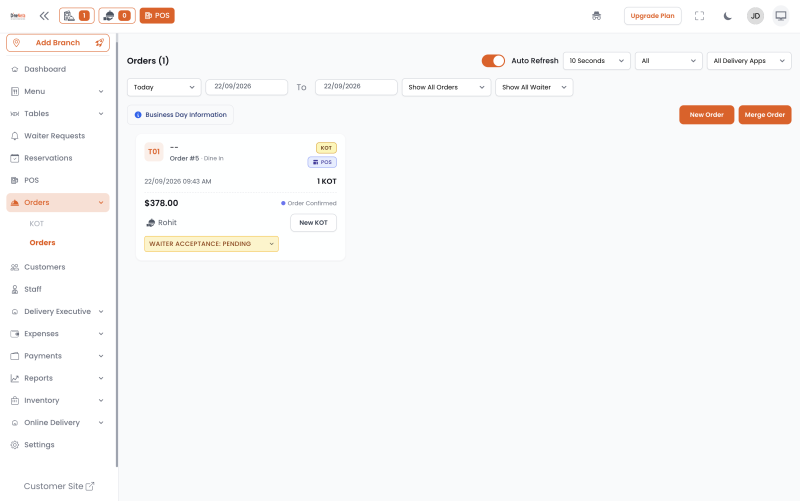Click waiter name Rohit
The width and height of the screenshot is (800, 501).
click(167, 223)
